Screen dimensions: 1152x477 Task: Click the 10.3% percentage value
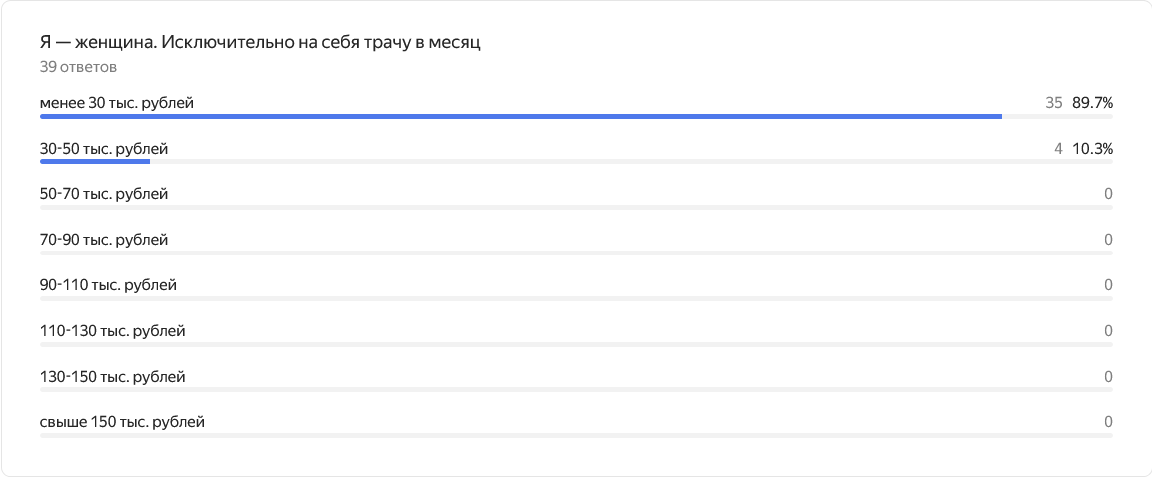click(1093, 149)
